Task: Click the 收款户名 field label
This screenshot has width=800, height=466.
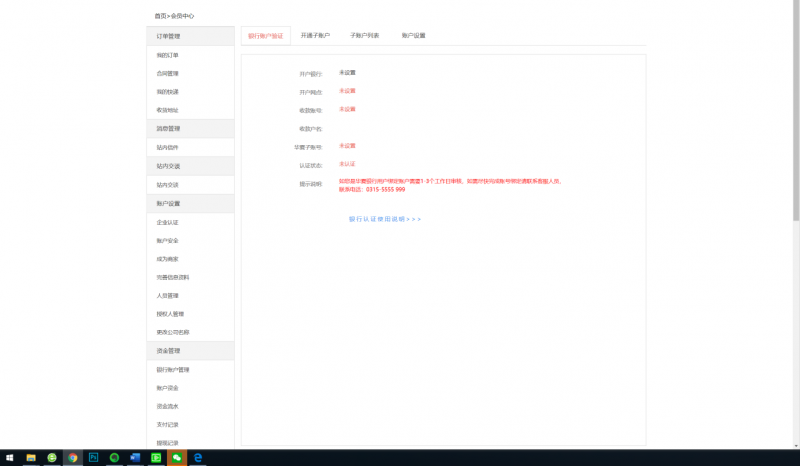Action: tap(311, 129)
